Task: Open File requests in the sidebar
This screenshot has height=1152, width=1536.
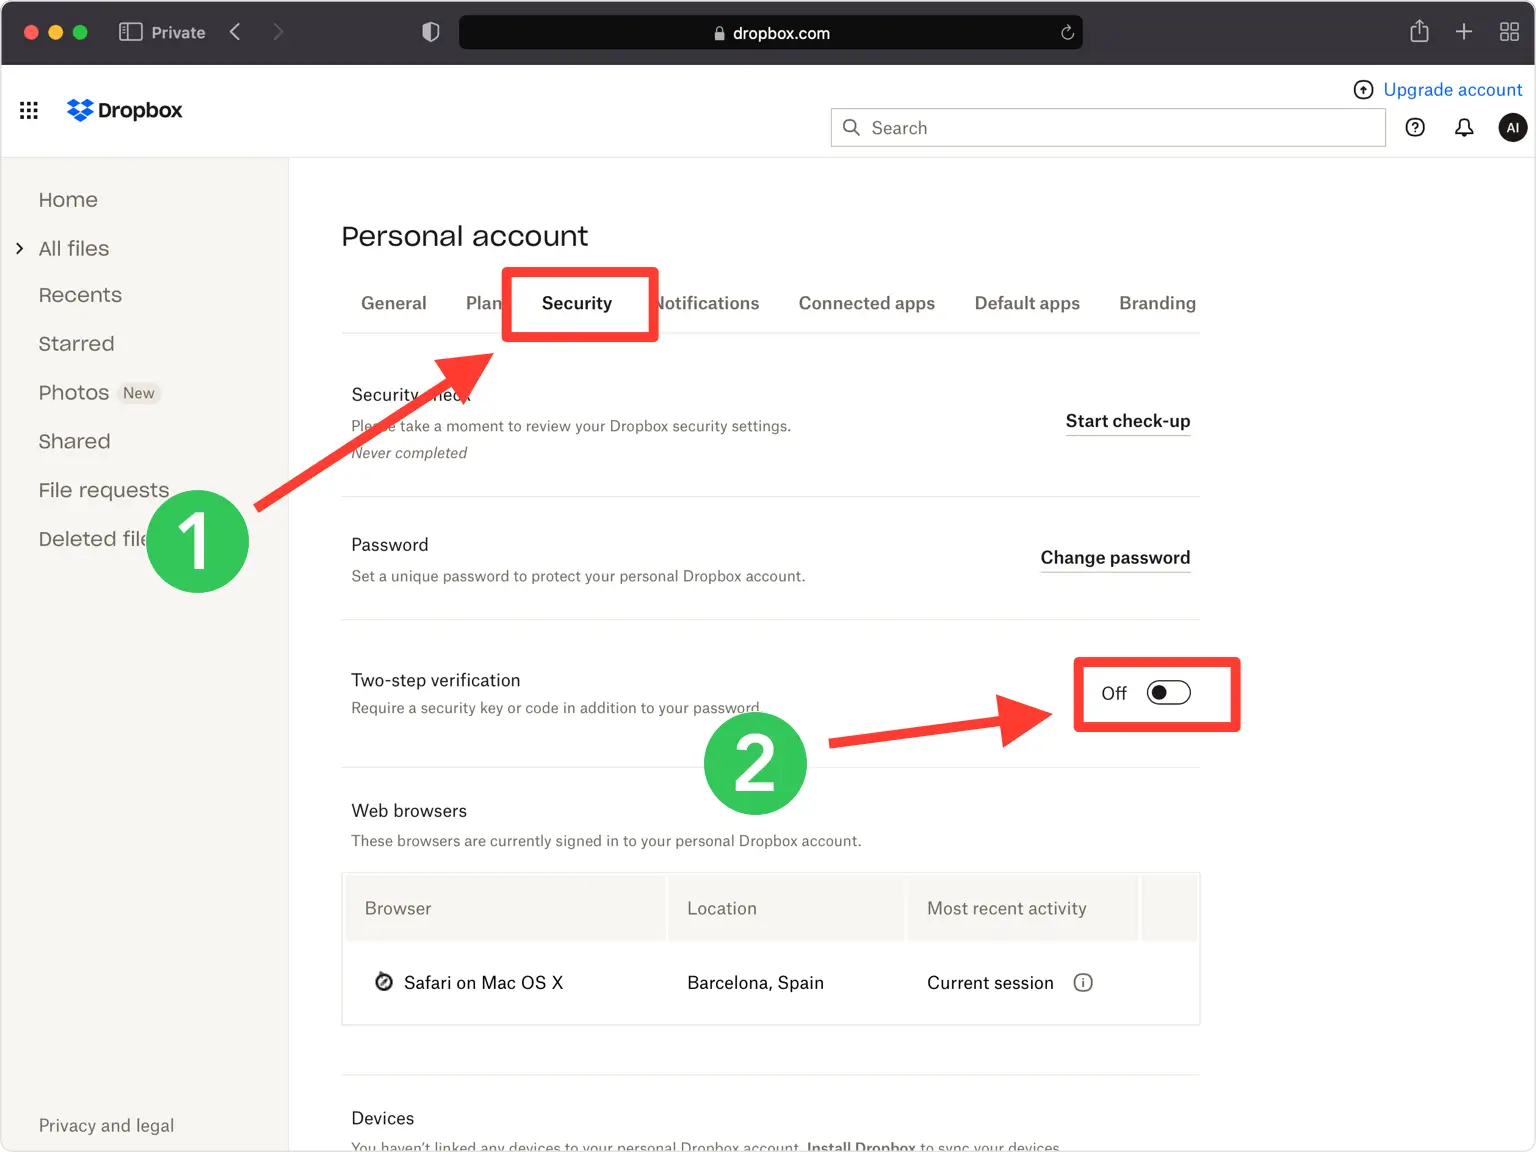Action: coord(103,490)
